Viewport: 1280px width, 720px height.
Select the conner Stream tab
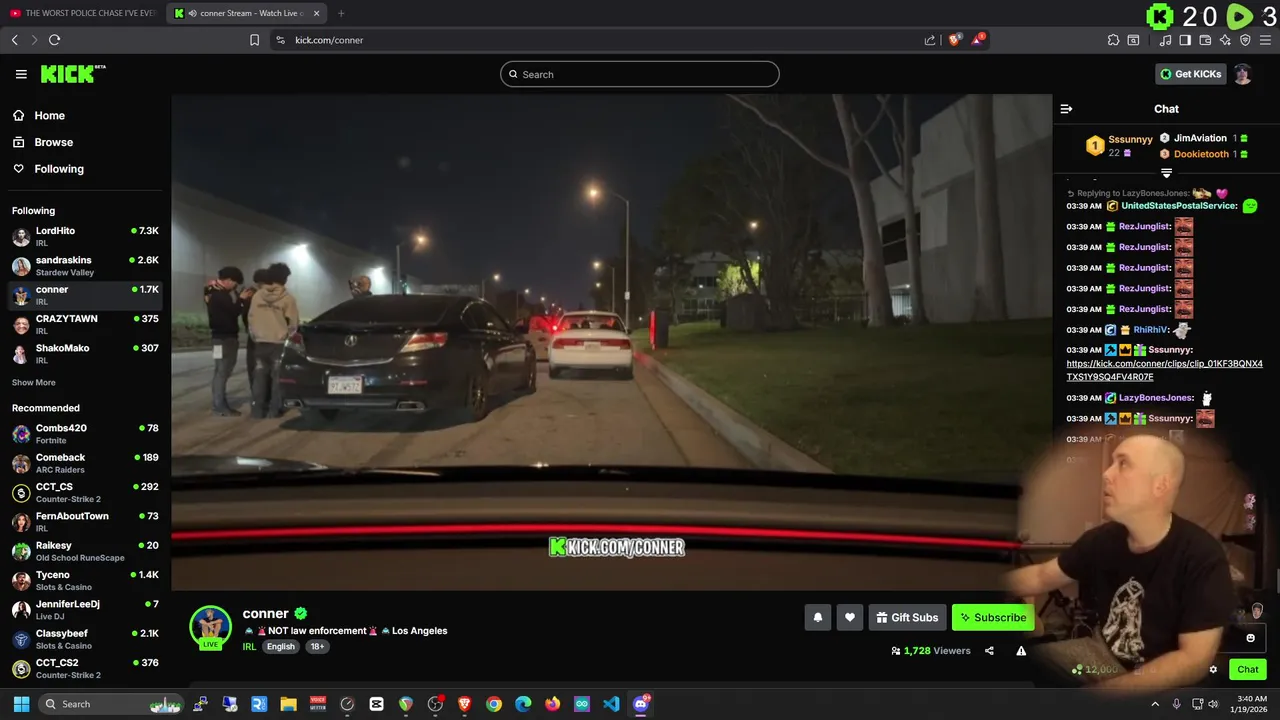[x=247, y=13]
